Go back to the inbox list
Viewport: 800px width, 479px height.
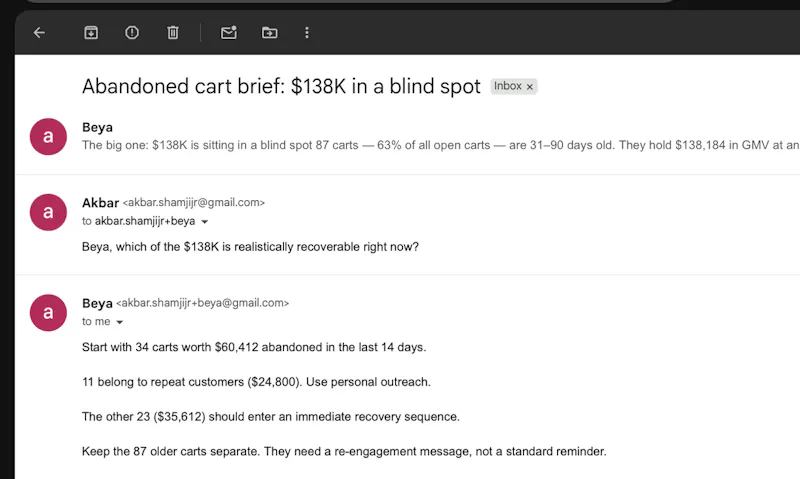tap(39, 33)
